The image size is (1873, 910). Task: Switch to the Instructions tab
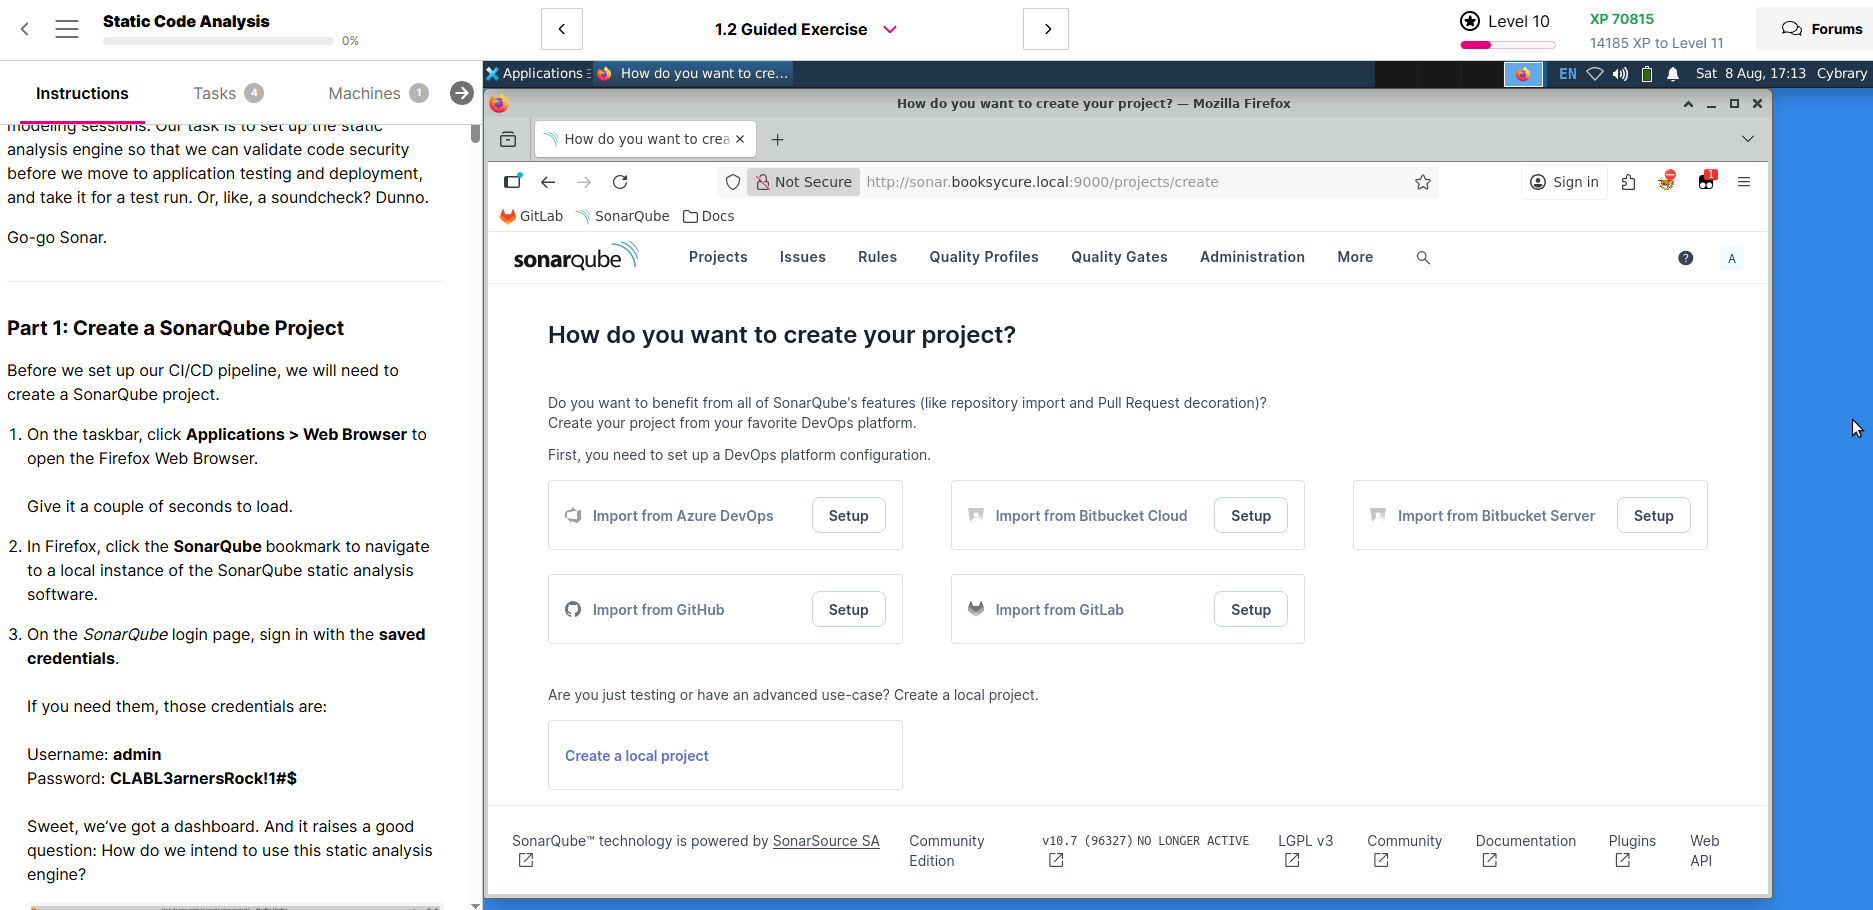click(82, 93)
